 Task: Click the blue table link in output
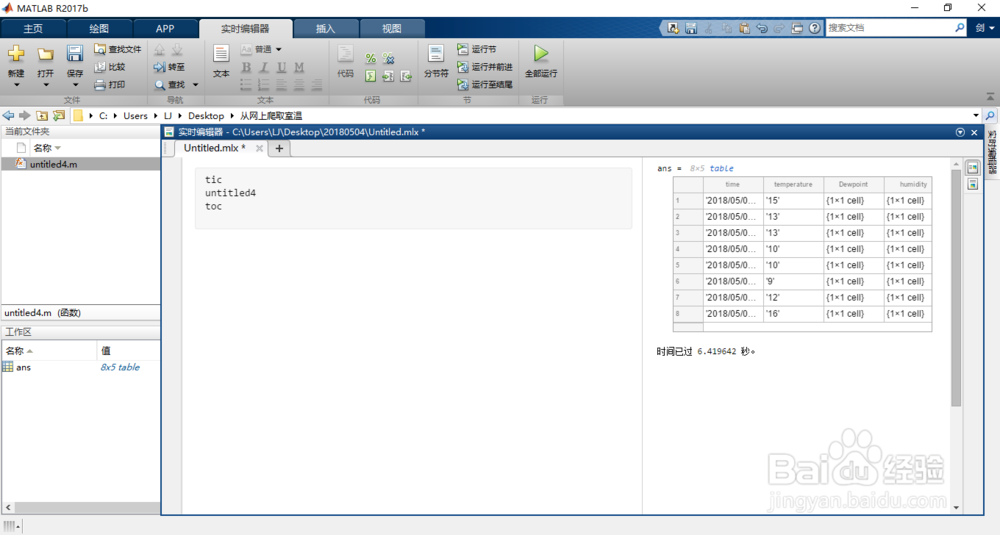click(721, 168)
